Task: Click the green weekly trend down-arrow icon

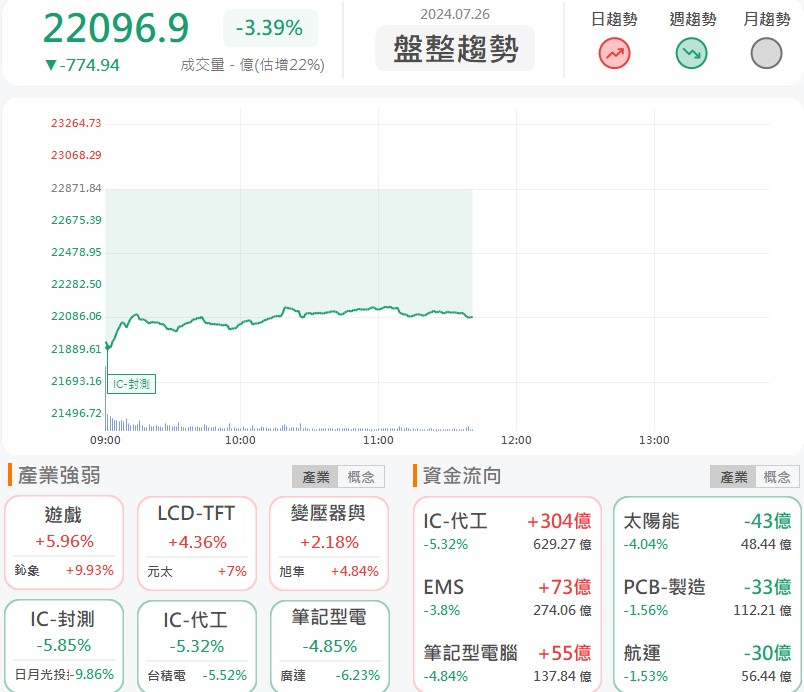Action: pos(691,53)
